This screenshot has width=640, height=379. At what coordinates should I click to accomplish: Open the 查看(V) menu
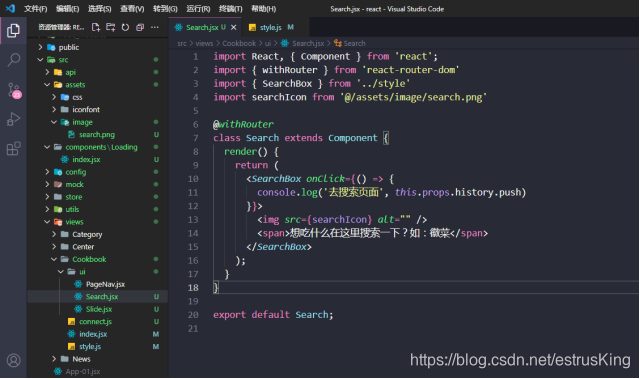132,9
